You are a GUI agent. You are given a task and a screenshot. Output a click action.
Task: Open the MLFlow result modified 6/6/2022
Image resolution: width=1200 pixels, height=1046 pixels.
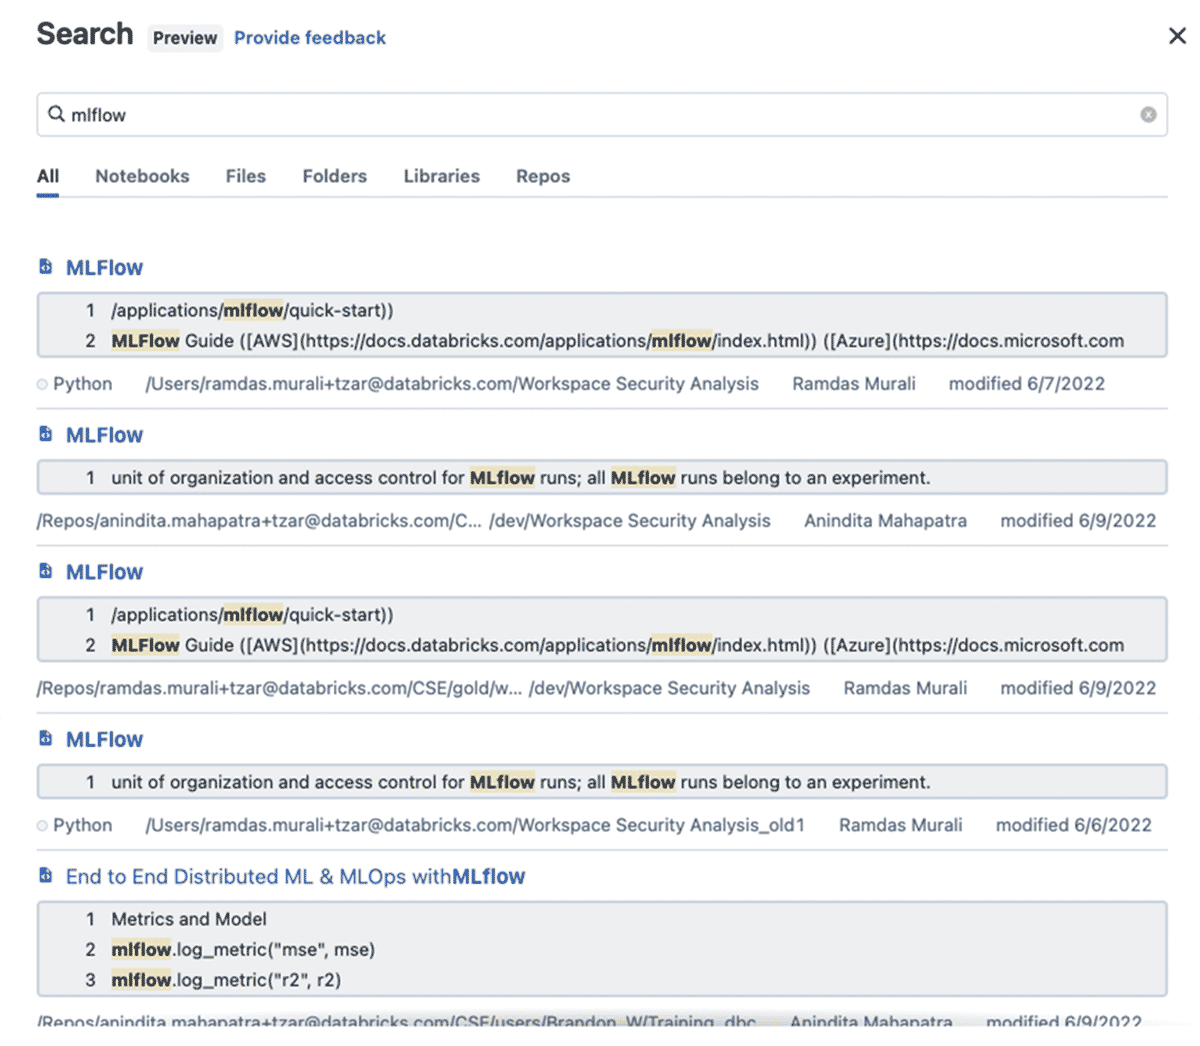104,740
